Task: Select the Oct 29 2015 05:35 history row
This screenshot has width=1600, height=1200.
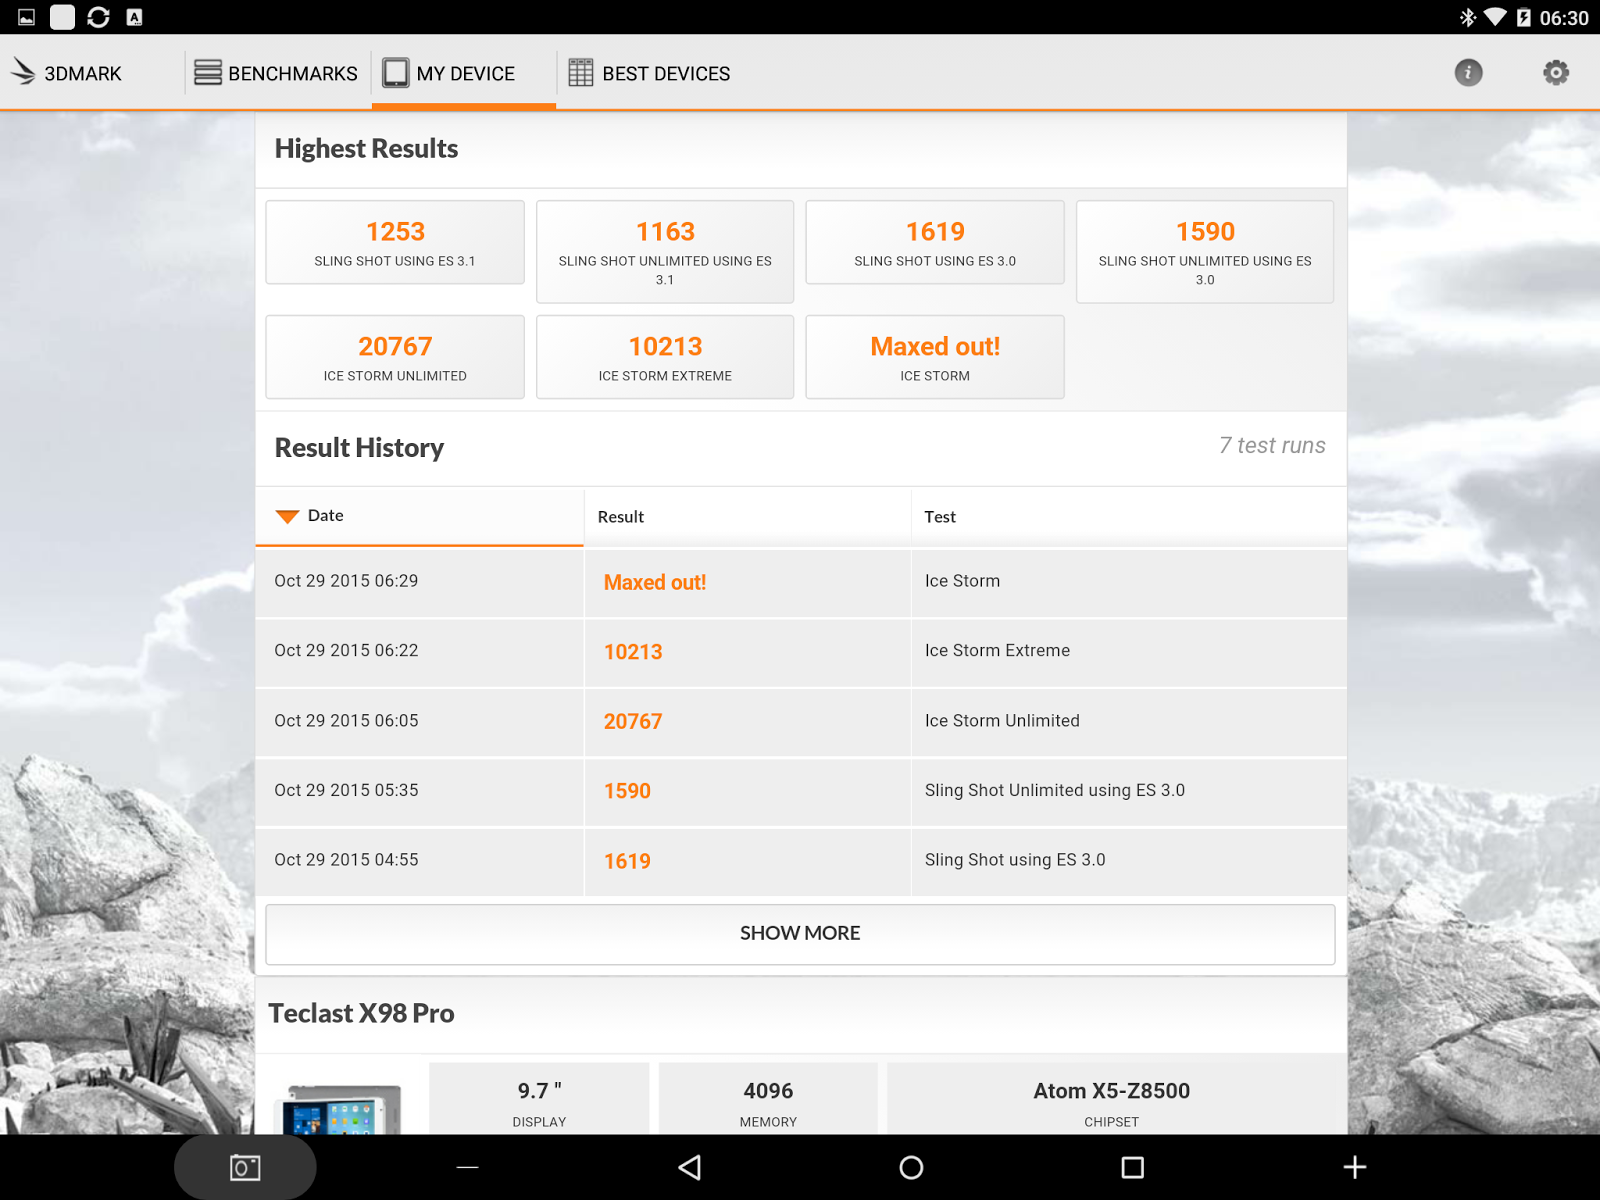Action: [x=801, y=792]
